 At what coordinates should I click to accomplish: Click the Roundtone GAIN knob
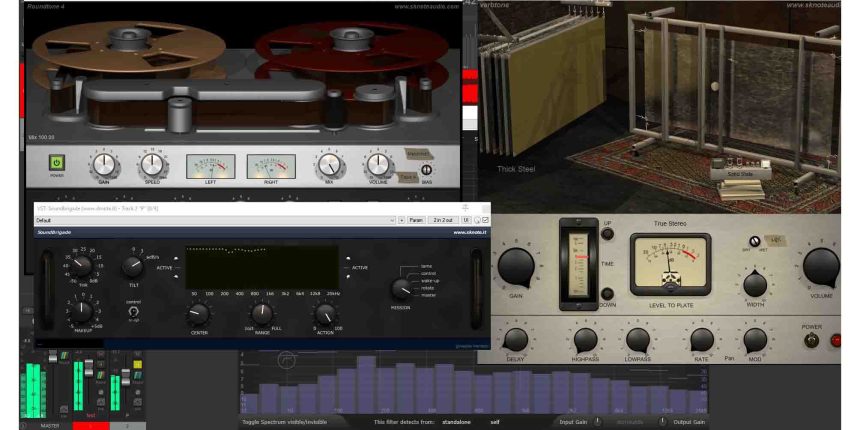point(103,164)
